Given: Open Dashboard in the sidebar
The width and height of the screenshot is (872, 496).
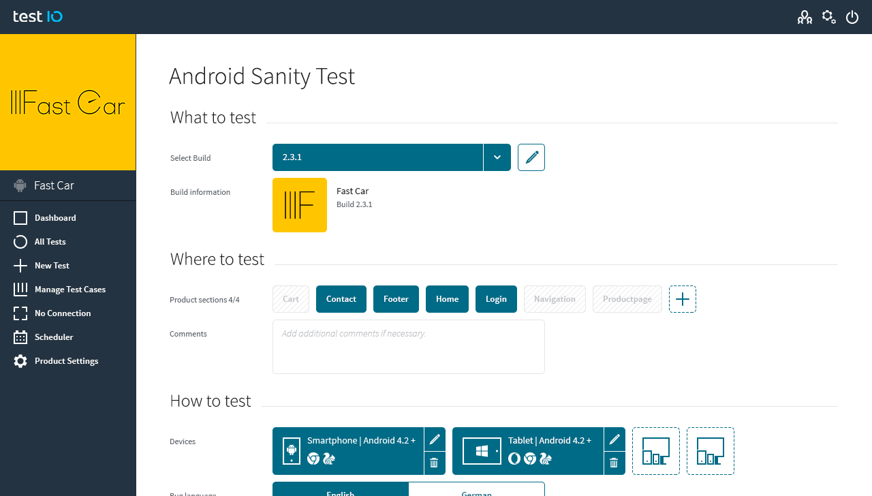Looking at the screenshot, I should point(55,218).
